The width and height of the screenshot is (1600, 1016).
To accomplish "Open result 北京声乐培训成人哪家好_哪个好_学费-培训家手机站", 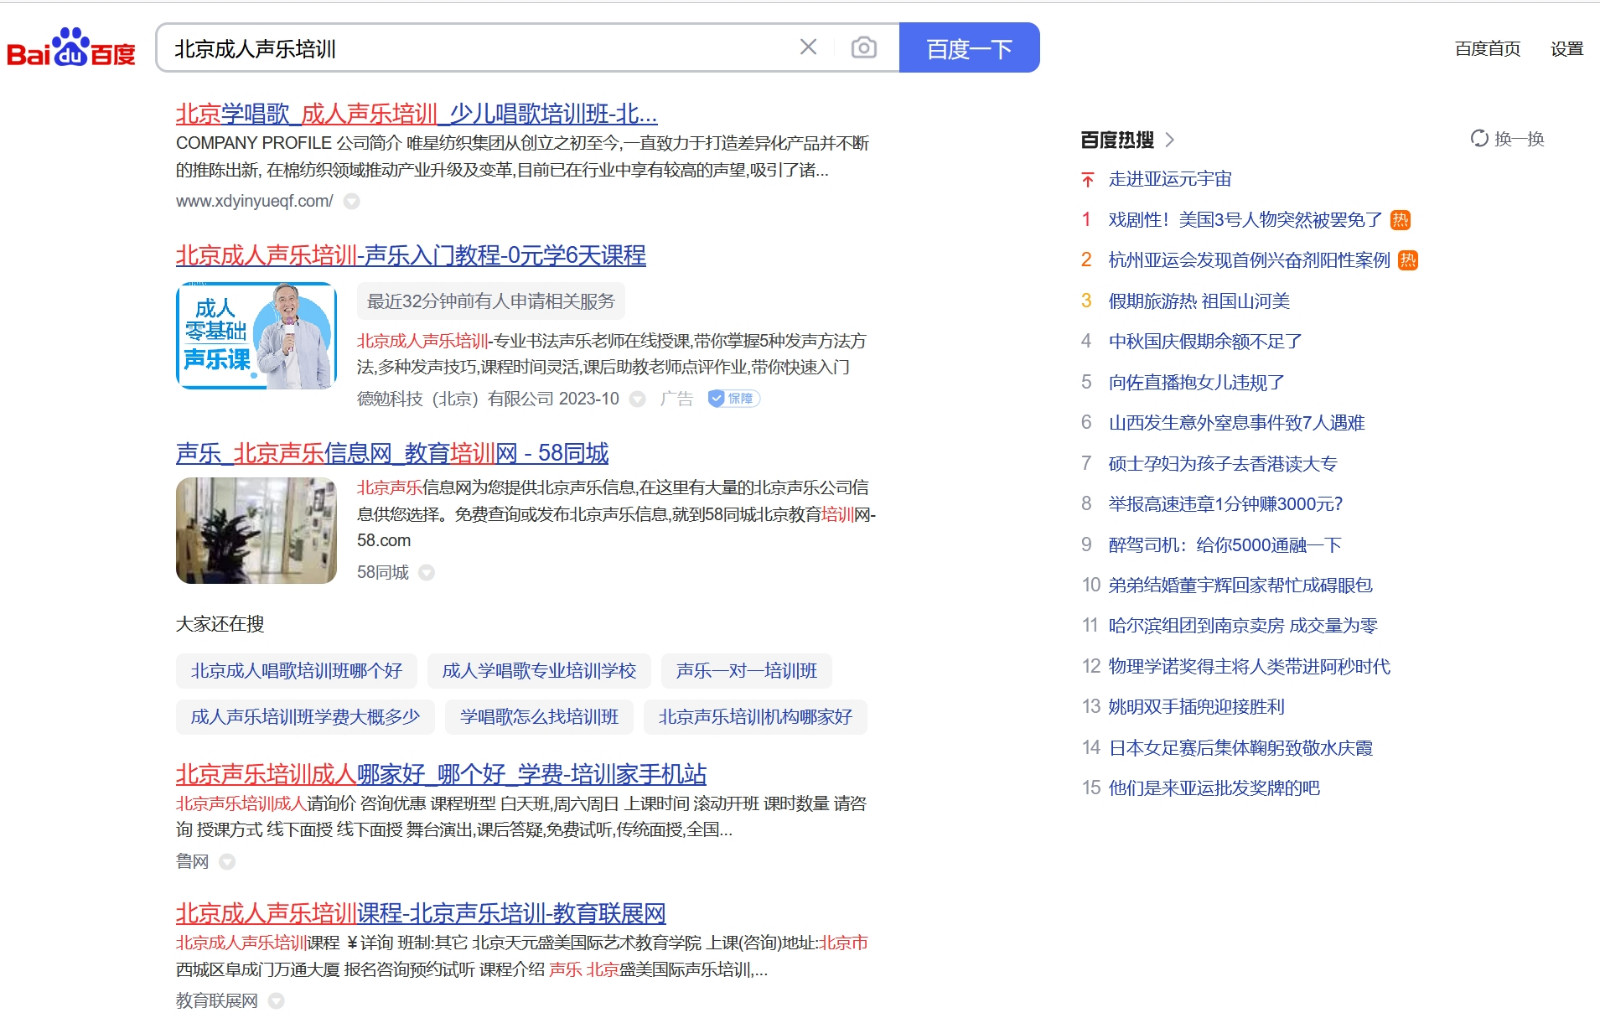I will click(x=441, y=775).
